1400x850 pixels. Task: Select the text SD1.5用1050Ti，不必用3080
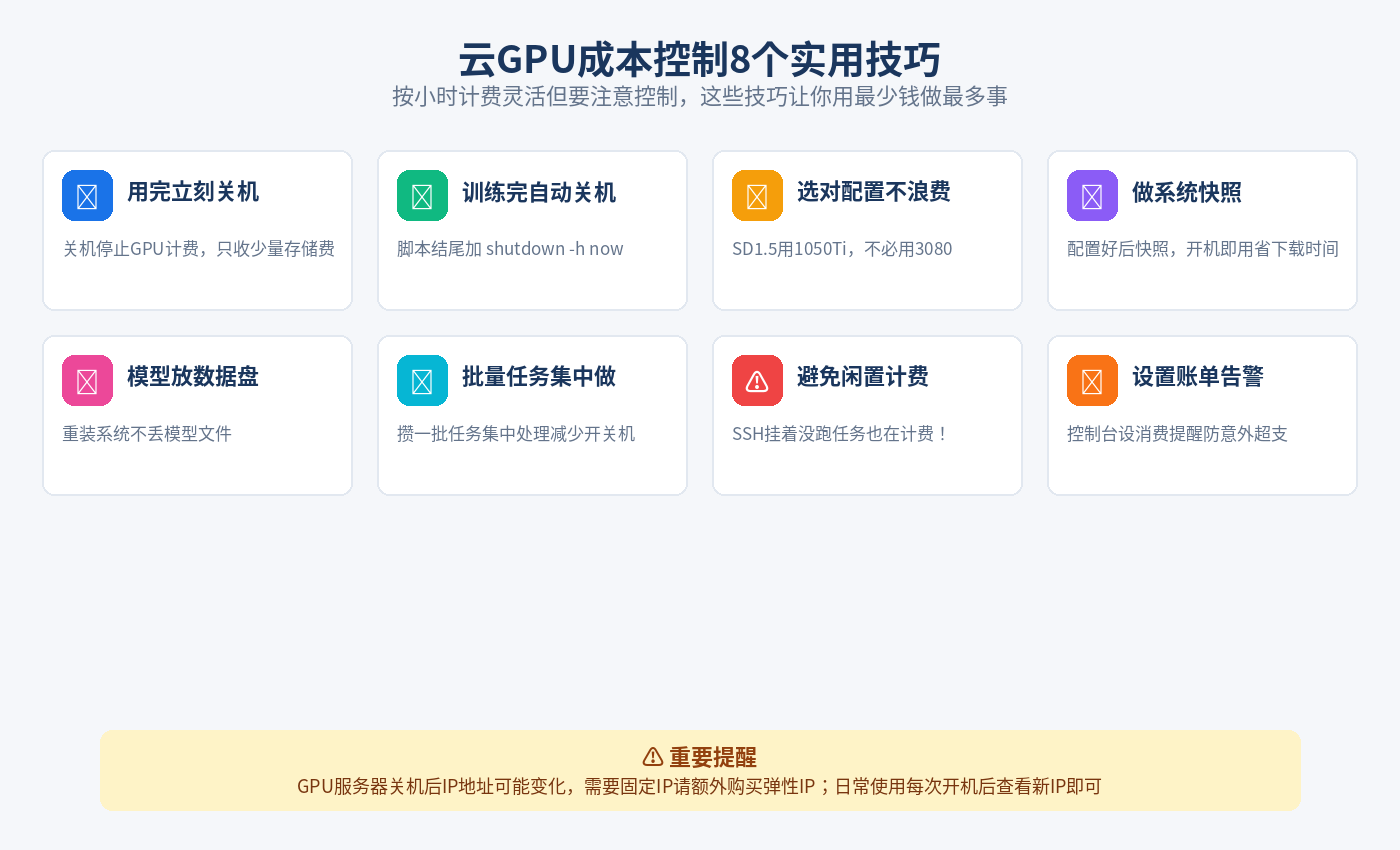coord(842,249)
